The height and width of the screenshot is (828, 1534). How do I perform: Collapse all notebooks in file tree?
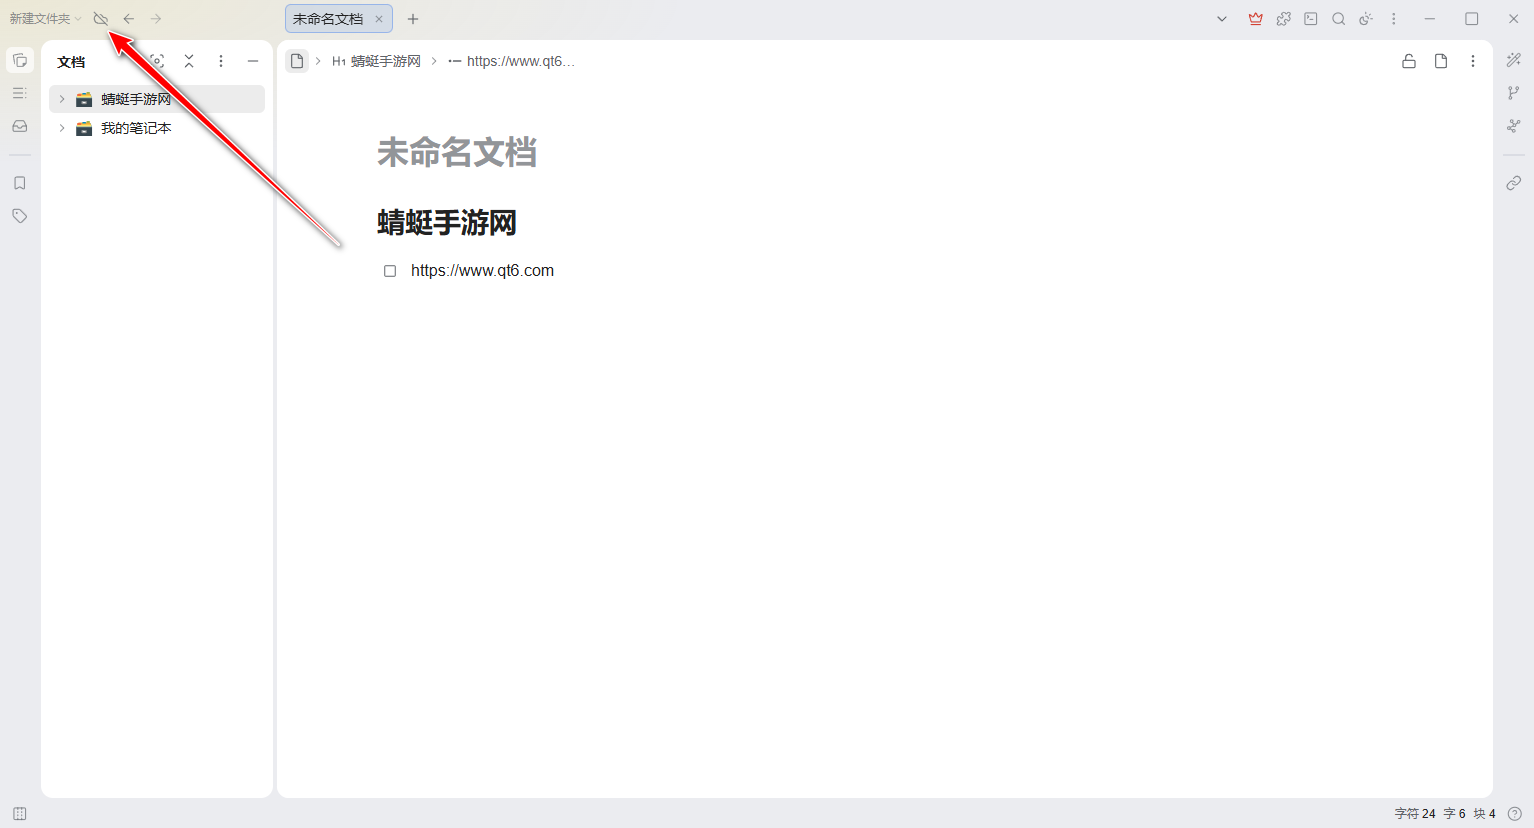click(x=189, y=61)
